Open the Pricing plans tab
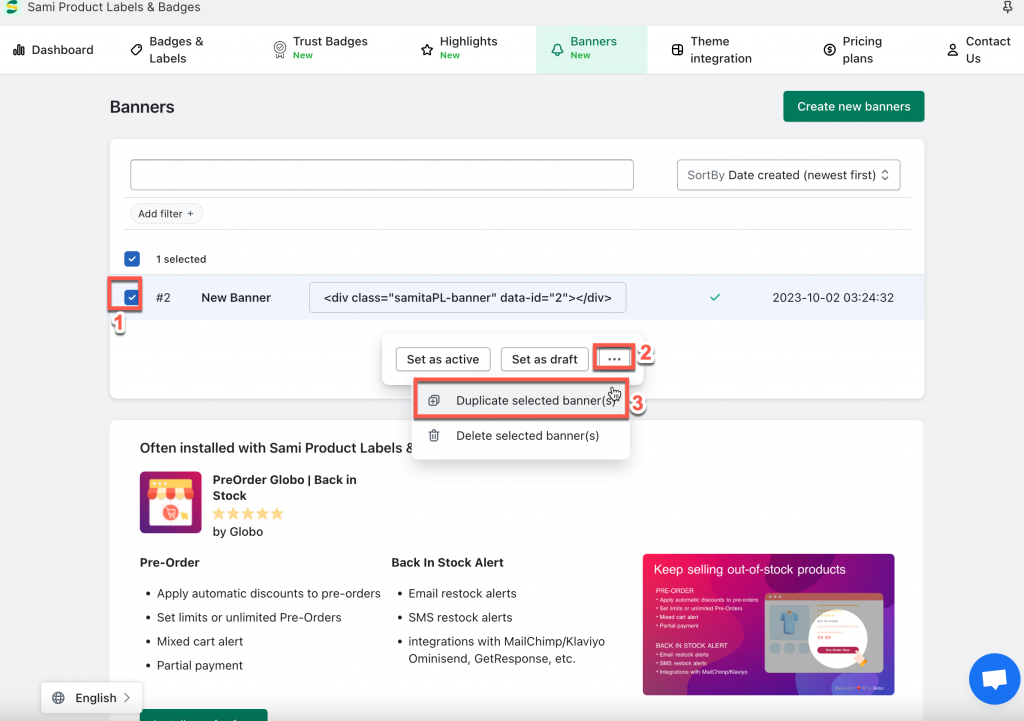 point(853,50)
